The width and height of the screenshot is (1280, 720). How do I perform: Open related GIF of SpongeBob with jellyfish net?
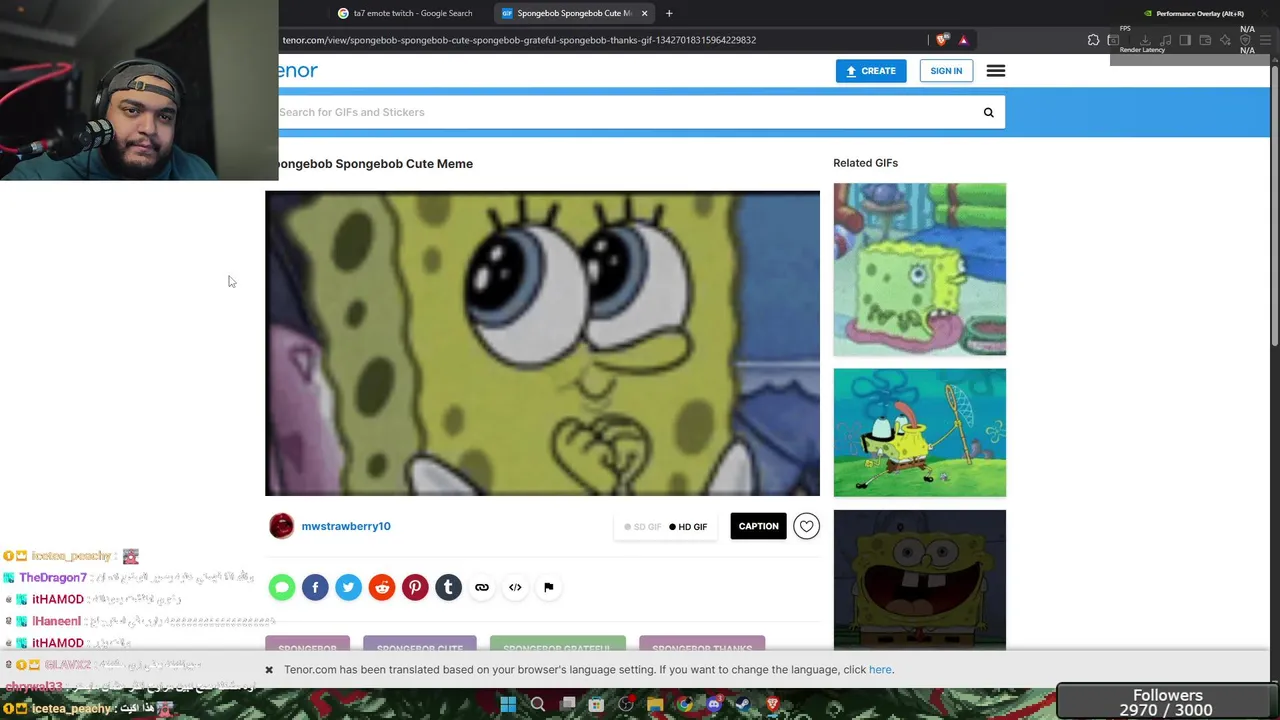point(920,432)
